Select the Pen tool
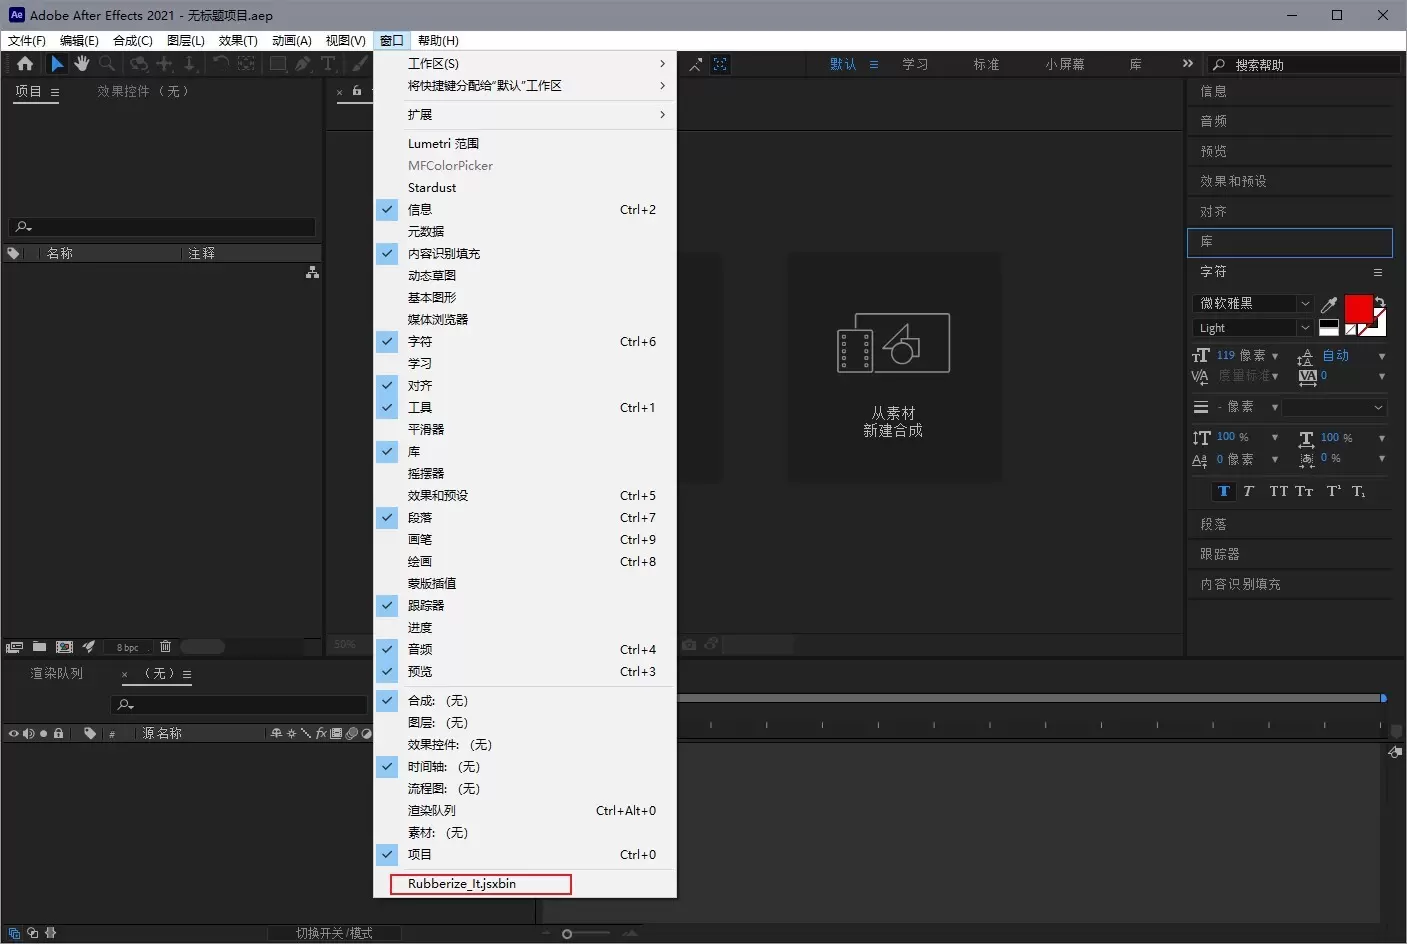Viewport: 1407px width, 944px height. 303,64
